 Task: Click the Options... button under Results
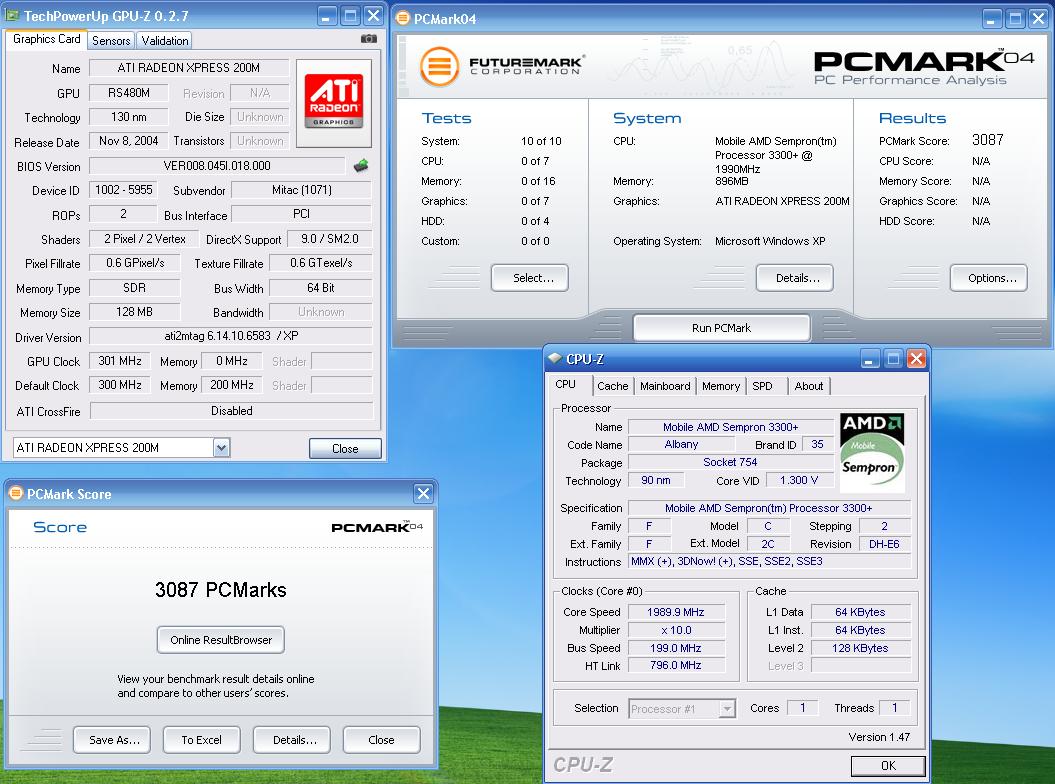(x=989, y=278)
